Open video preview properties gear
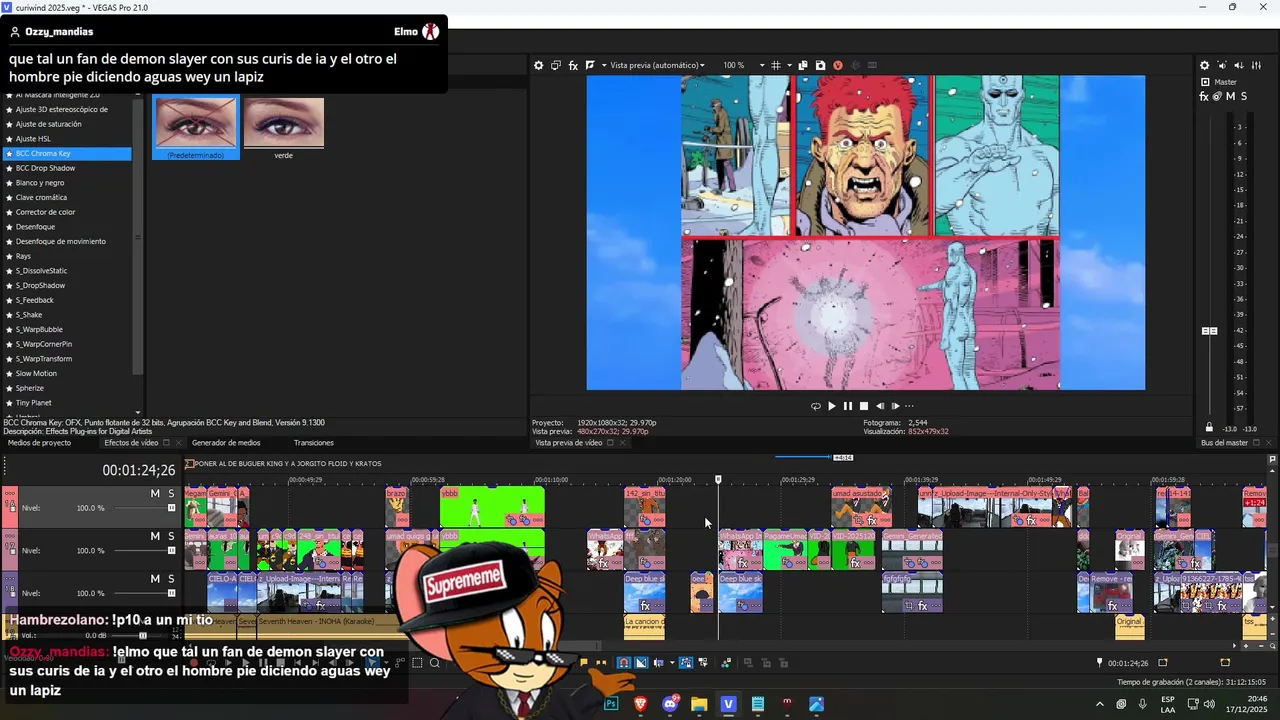1280x720 pixels. (x=538, y=65)
